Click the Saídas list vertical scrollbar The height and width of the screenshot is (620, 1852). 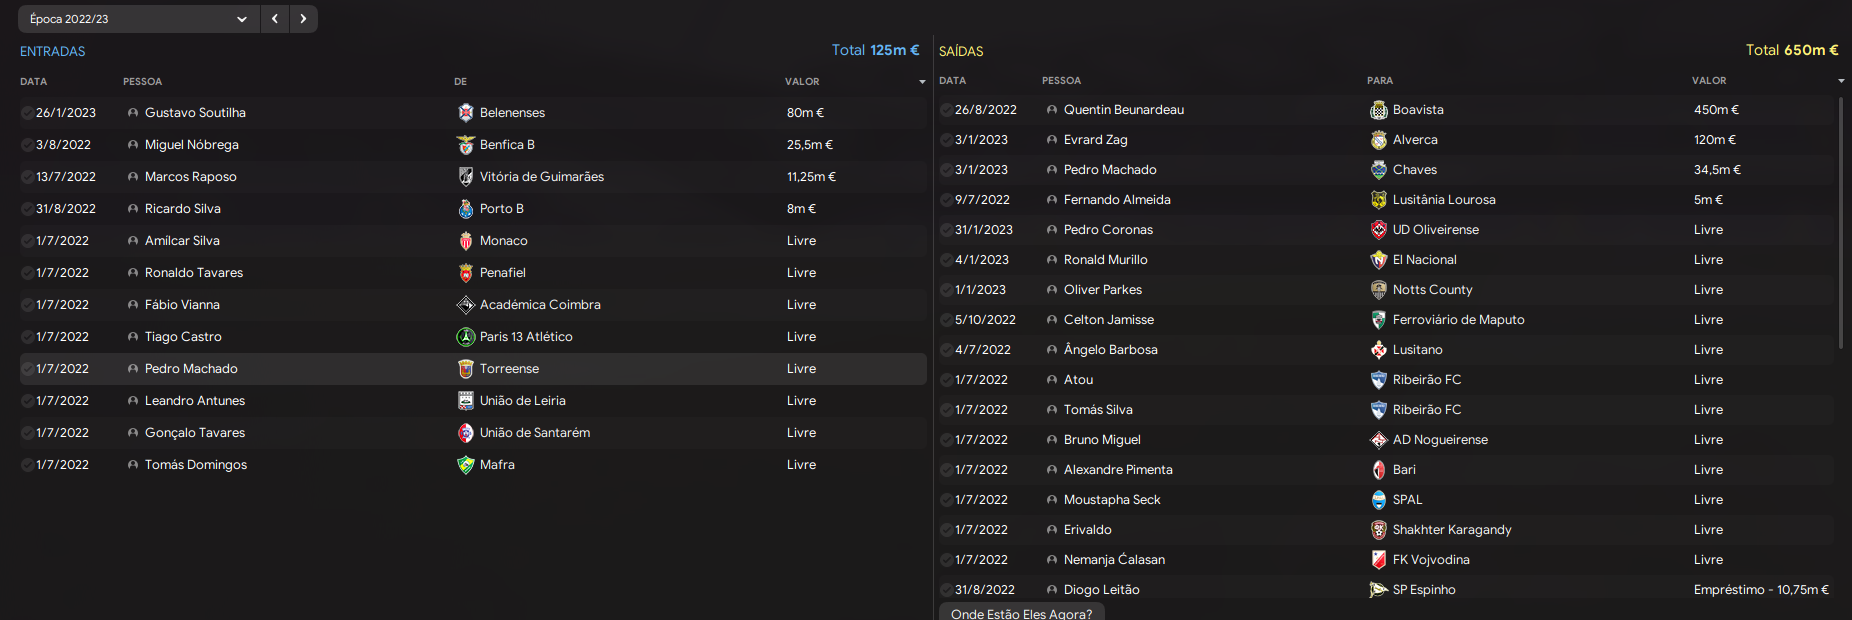pyautogui.click(x=1841, y=223)
